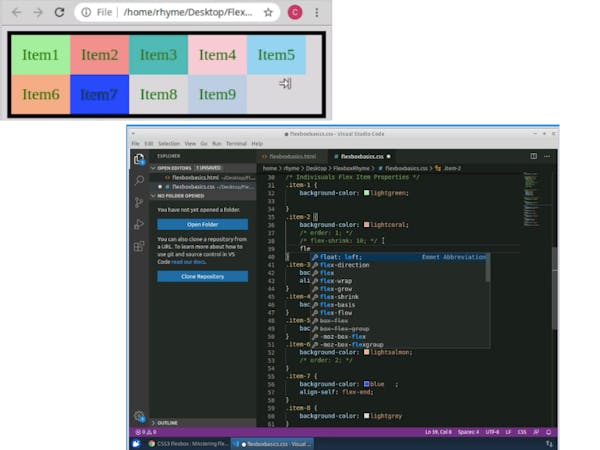Bookmark the page with the star icon
The width and height of the screenshot is (600, 450).
pyautogui.click(x=268, y=13)
